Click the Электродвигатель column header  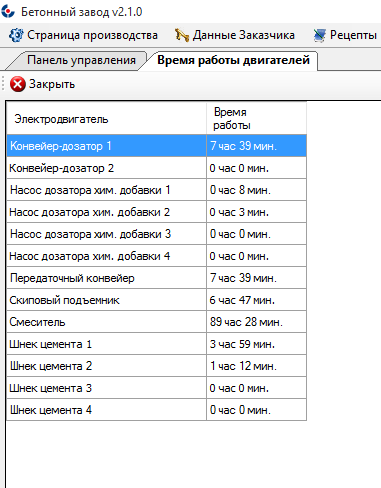(106, 119)
